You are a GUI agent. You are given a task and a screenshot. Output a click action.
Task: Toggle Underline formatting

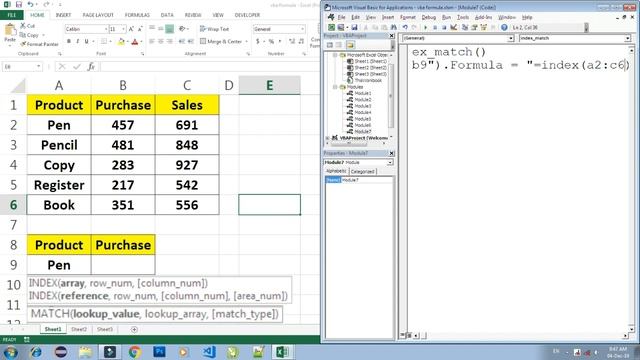(x=87, y=41)
